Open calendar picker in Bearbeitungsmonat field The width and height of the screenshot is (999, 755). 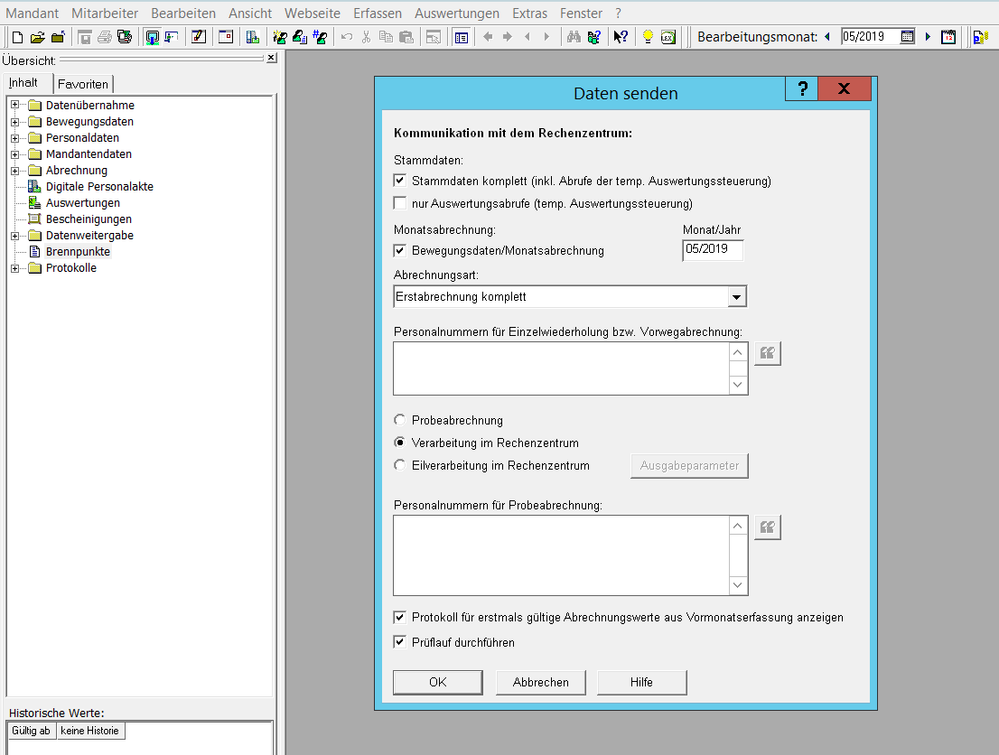pyautogui.click(x=907, y=37)
